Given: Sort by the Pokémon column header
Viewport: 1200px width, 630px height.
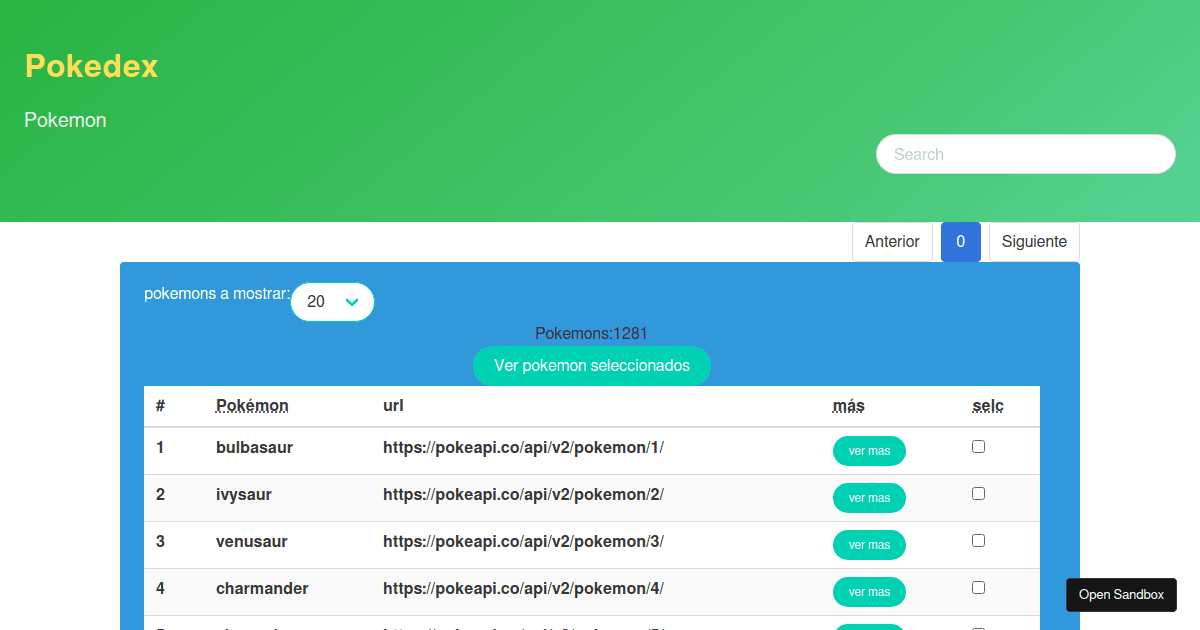Looking at the screenshot, I should click(x=252, y=405).
